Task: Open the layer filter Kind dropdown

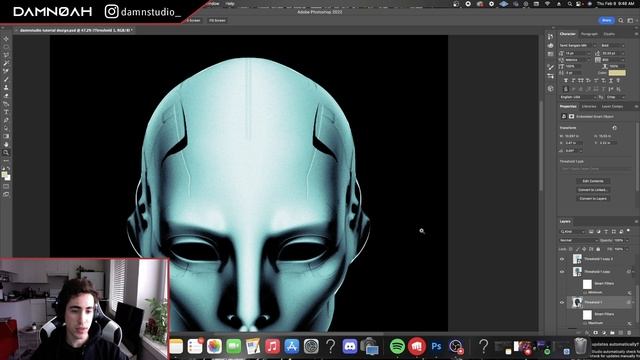Action: click(572, 231)
